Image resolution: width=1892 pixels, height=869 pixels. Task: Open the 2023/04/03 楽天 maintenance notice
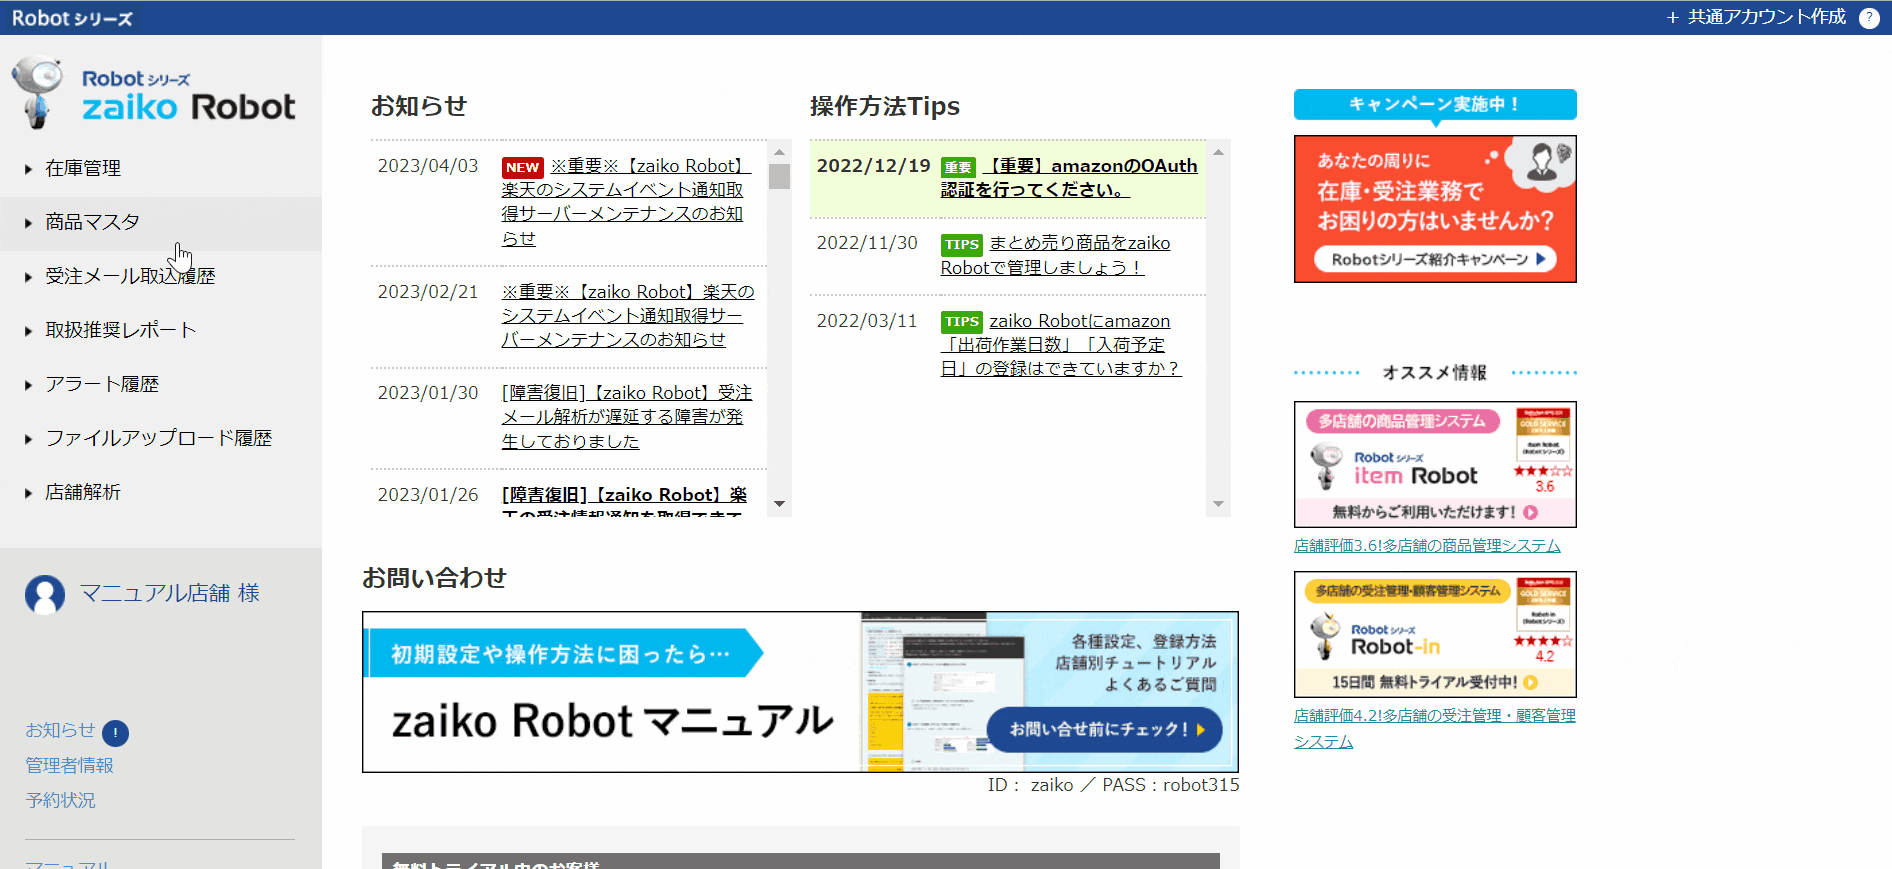click(x=626, y=202)
